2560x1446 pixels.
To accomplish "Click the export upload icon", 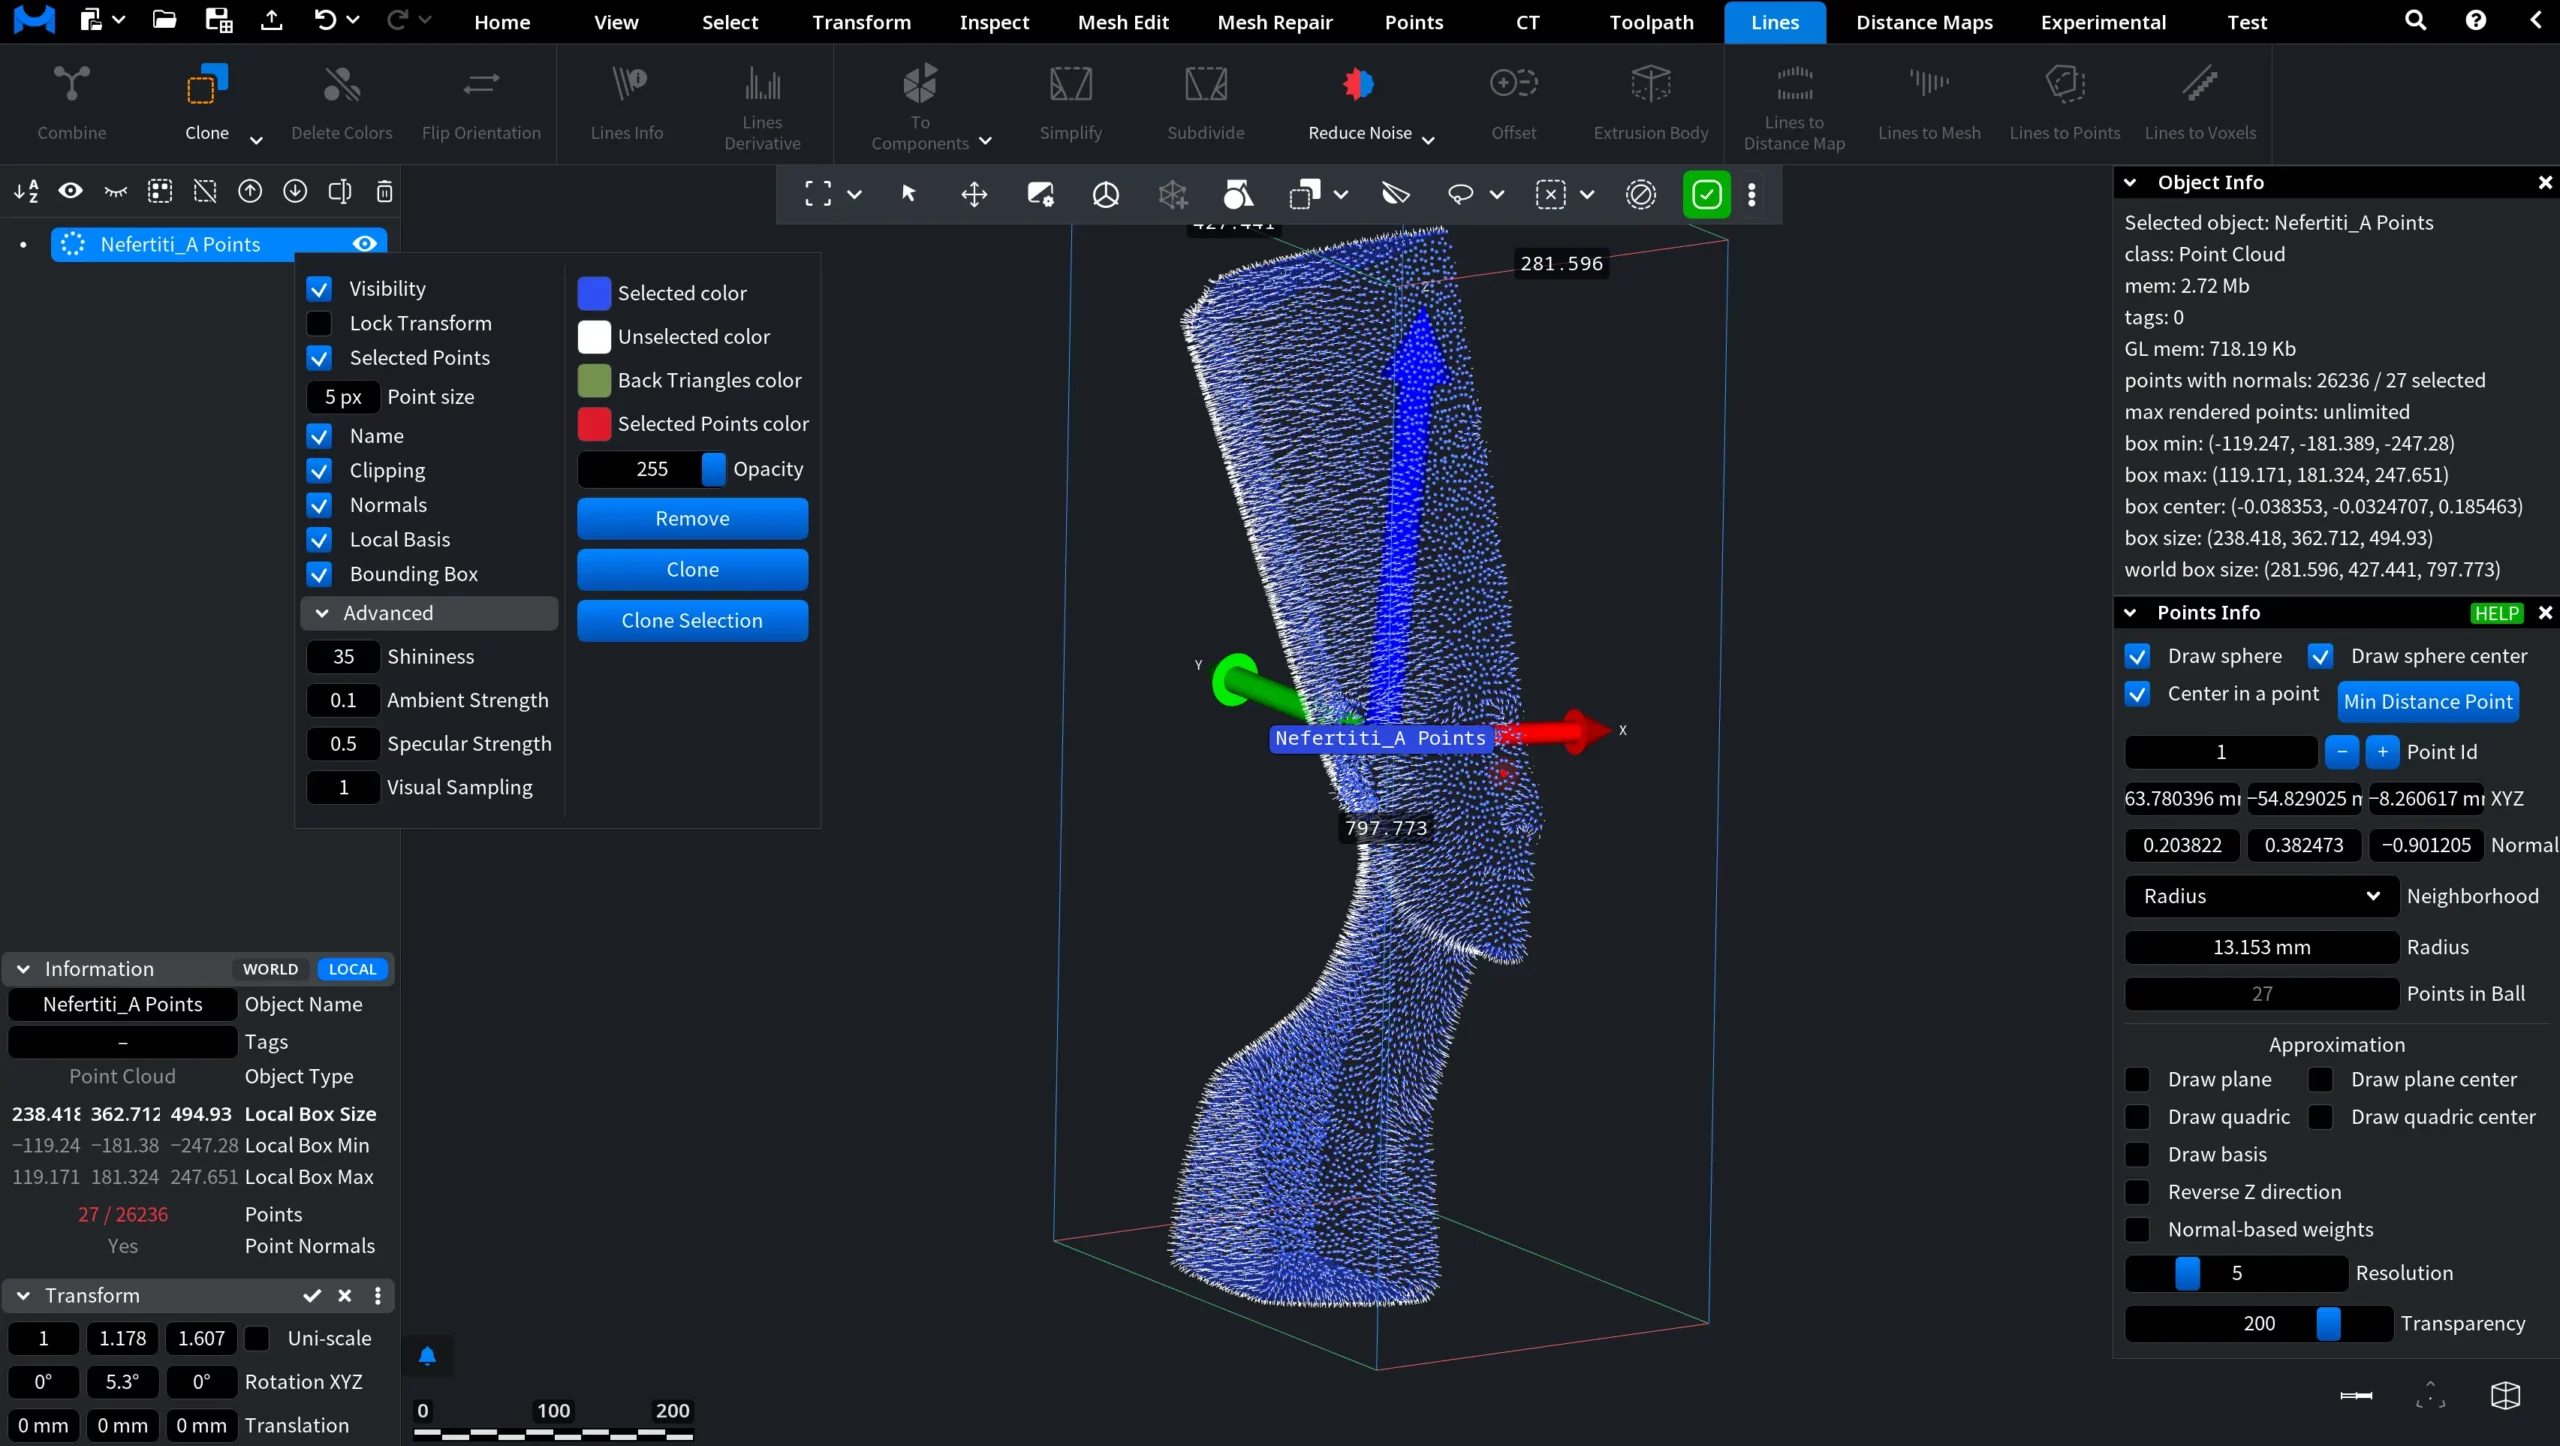I will (271, 20).
